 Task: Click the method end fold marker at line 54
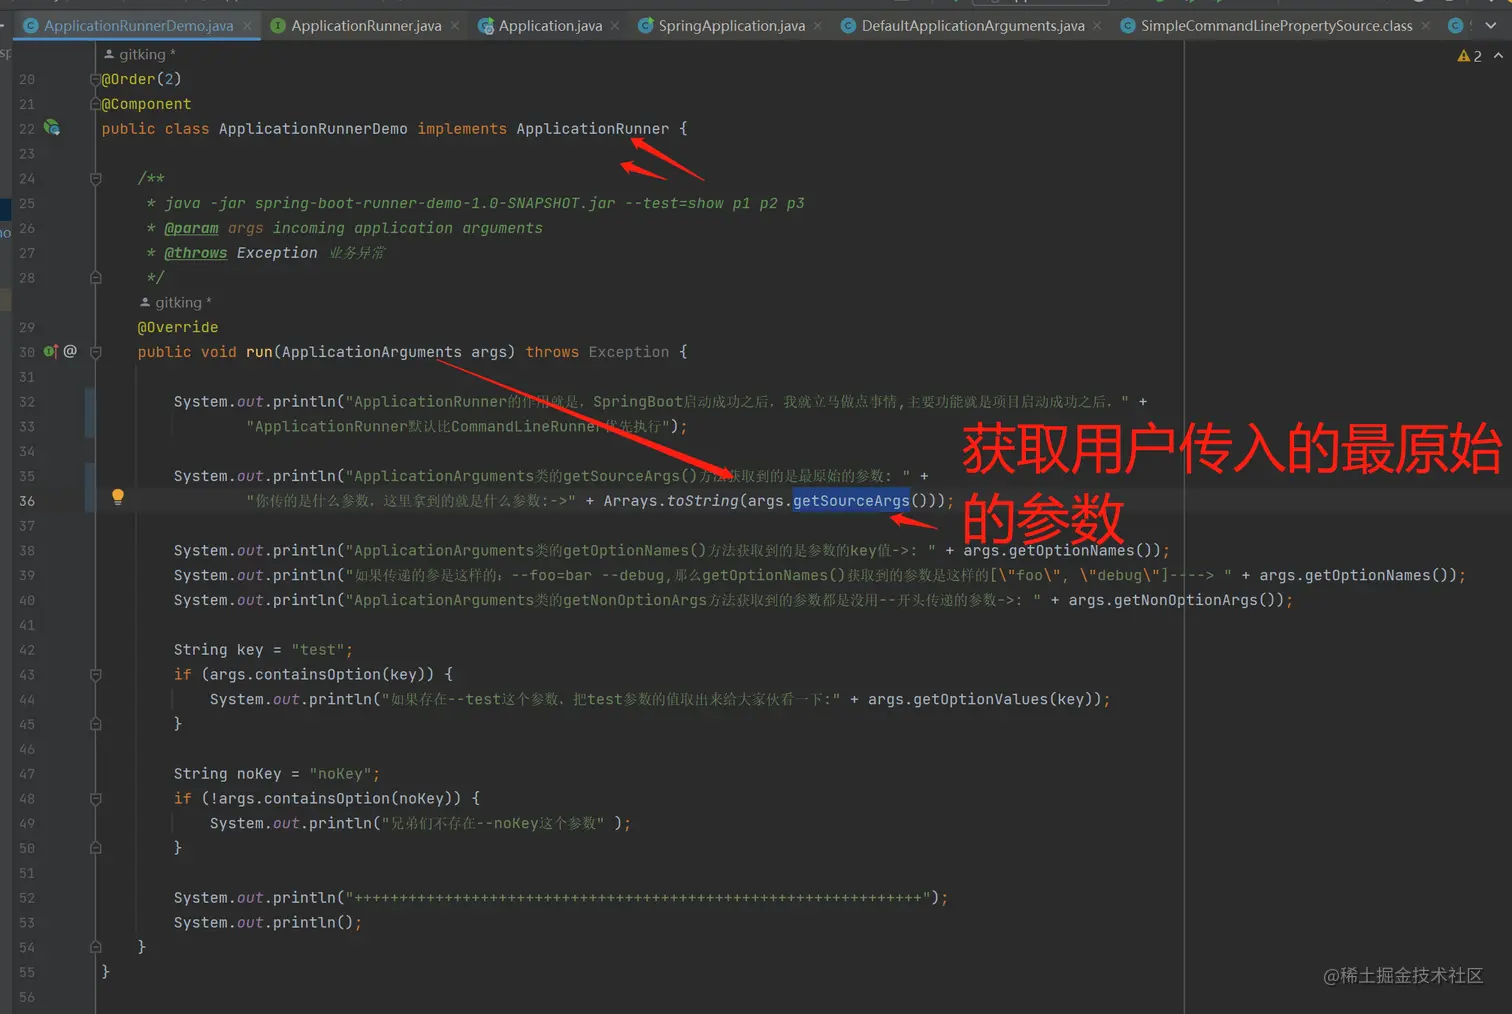(96, 947)
